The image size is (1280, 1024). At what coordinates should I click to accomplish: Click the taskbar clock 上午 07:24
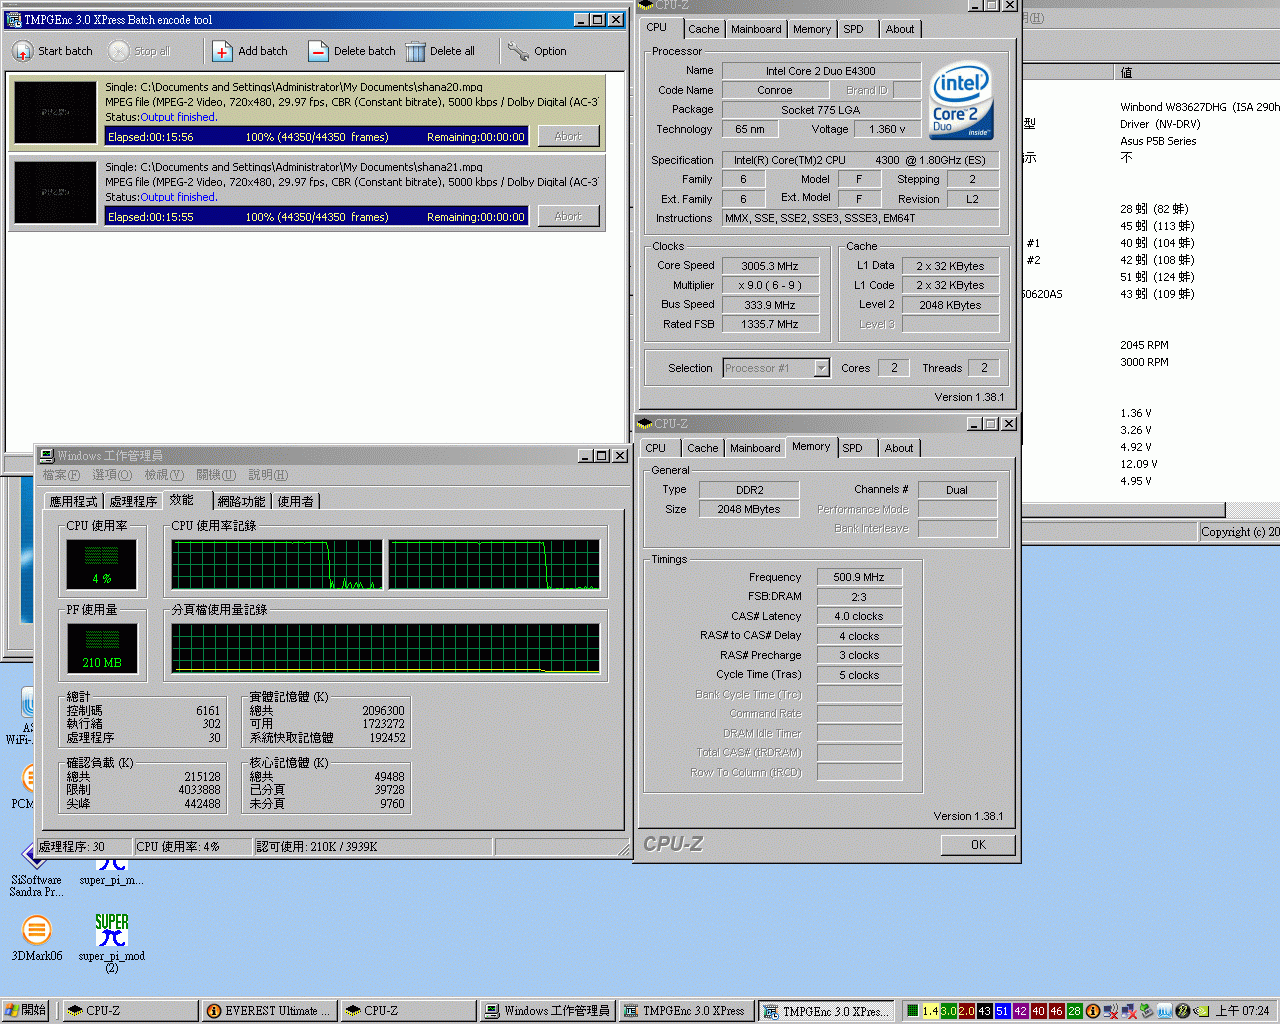pos(1242,1011)
